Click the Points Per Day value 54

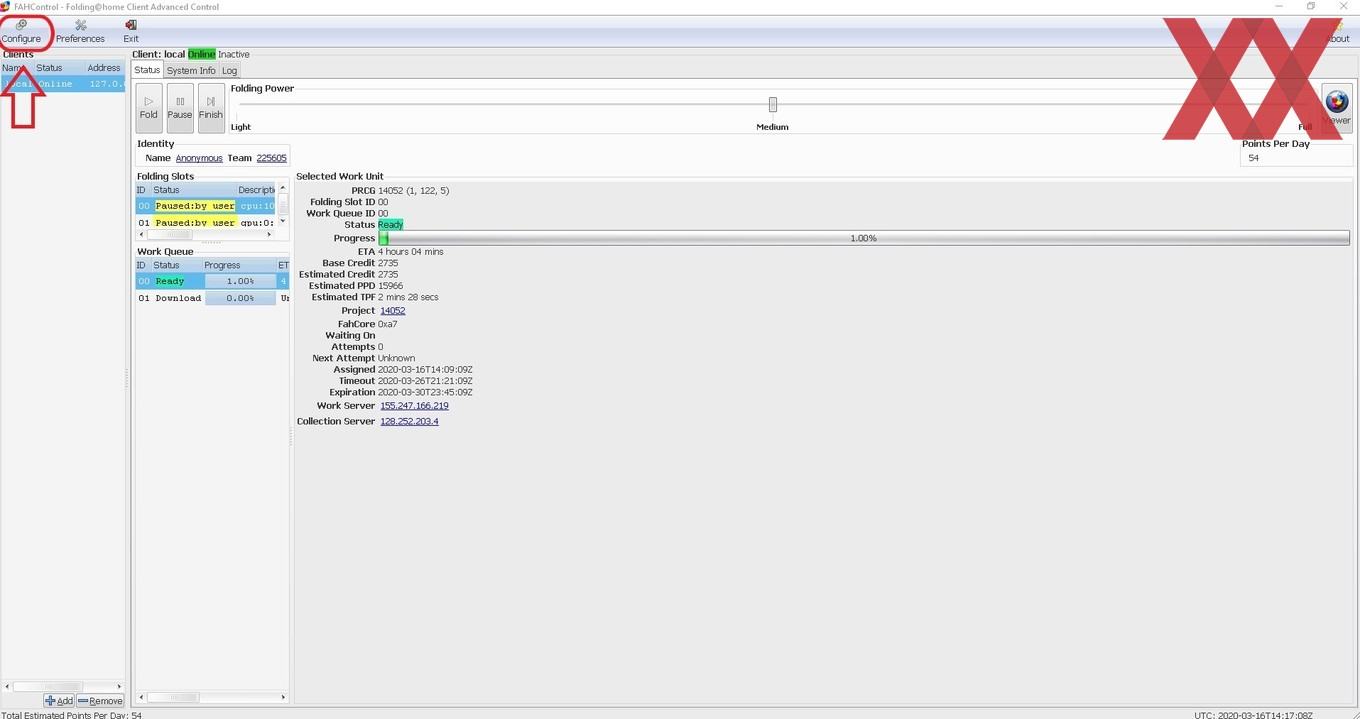click(1254, 158)
